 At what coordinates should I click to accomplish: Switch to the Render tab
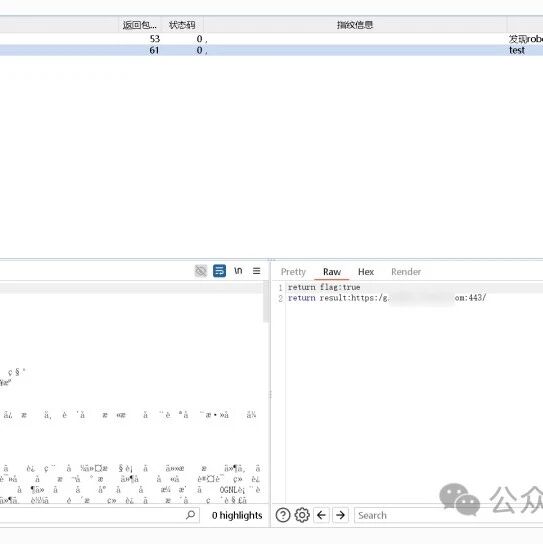[x=406, y=272]
